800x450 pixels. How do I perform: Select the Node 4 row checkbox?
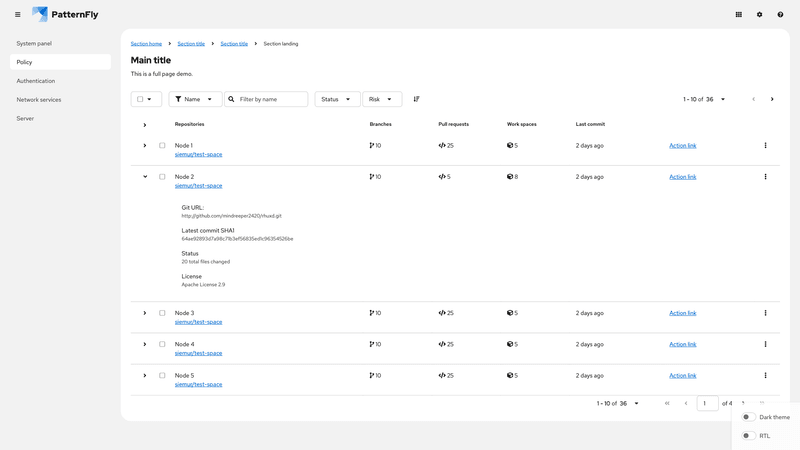click(162, 344)
